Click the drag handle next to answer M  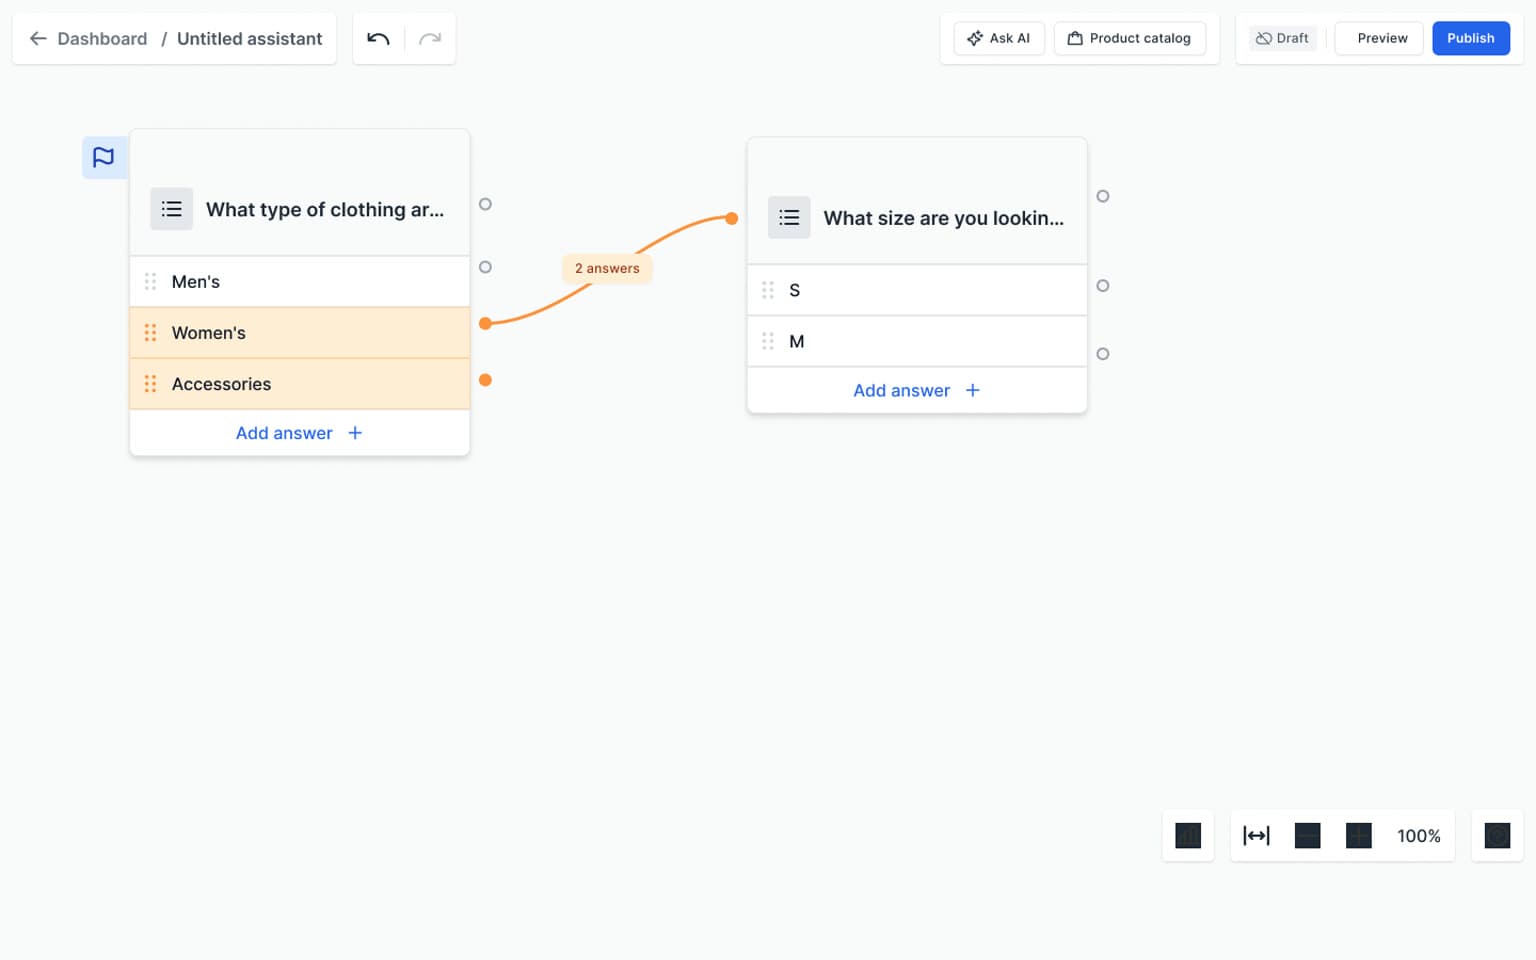tap(768, 341)
